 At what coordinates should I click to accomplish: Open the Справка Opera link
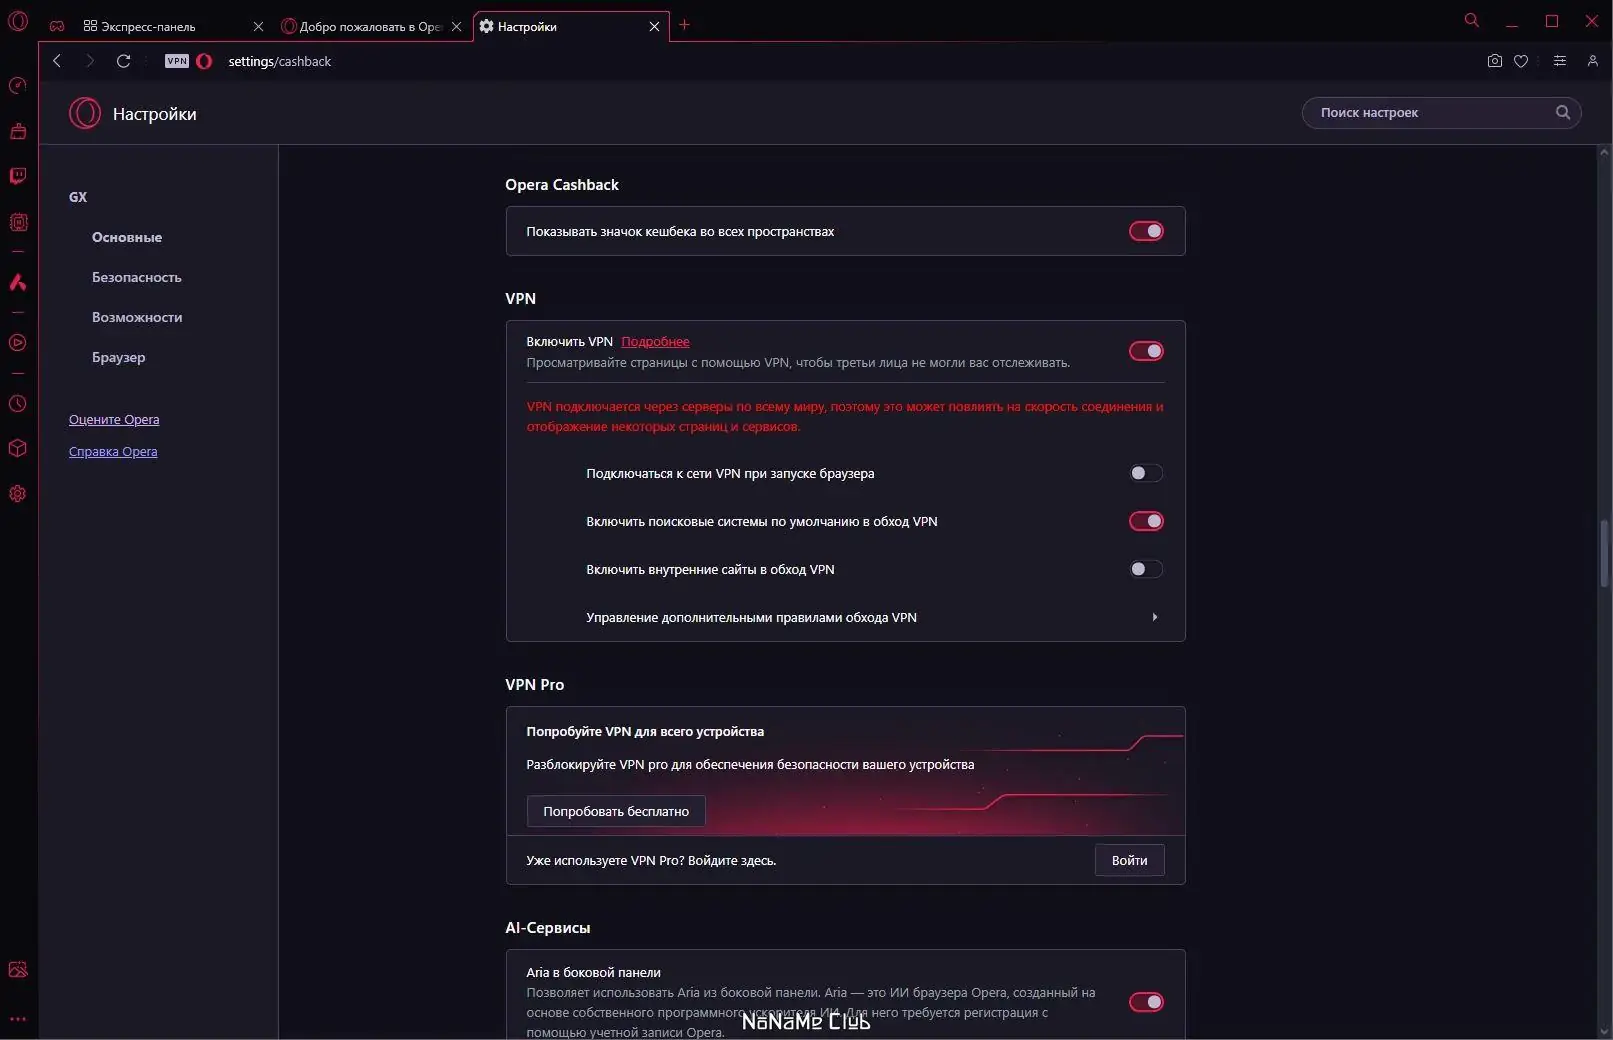(x=113, y=451)
